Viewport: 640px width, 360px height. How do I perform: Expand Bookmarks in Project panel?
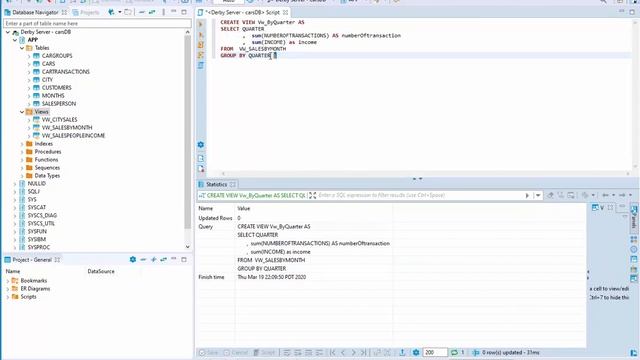(8, 281)
